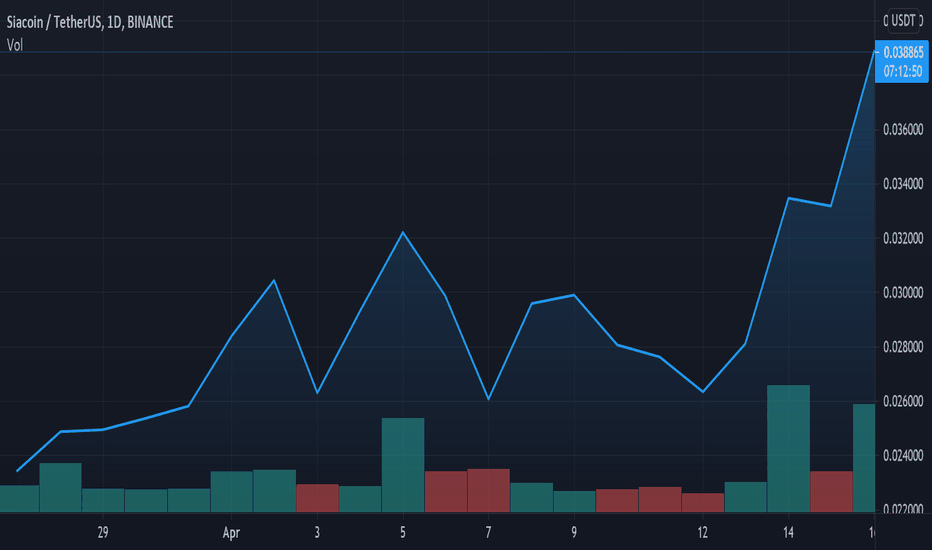Click the 0.030000 price axis label
Screen dimensions: 932x550
[903, 293]
